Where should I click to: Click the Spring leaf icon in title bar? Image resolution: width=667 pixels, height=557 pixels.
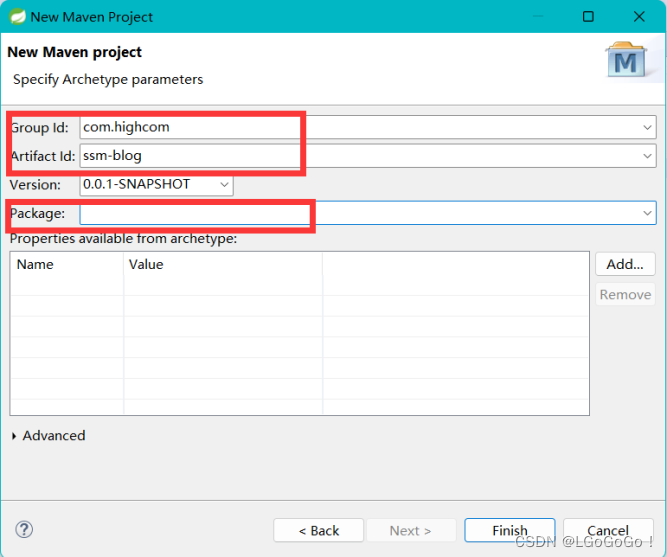tap(17, 17)
